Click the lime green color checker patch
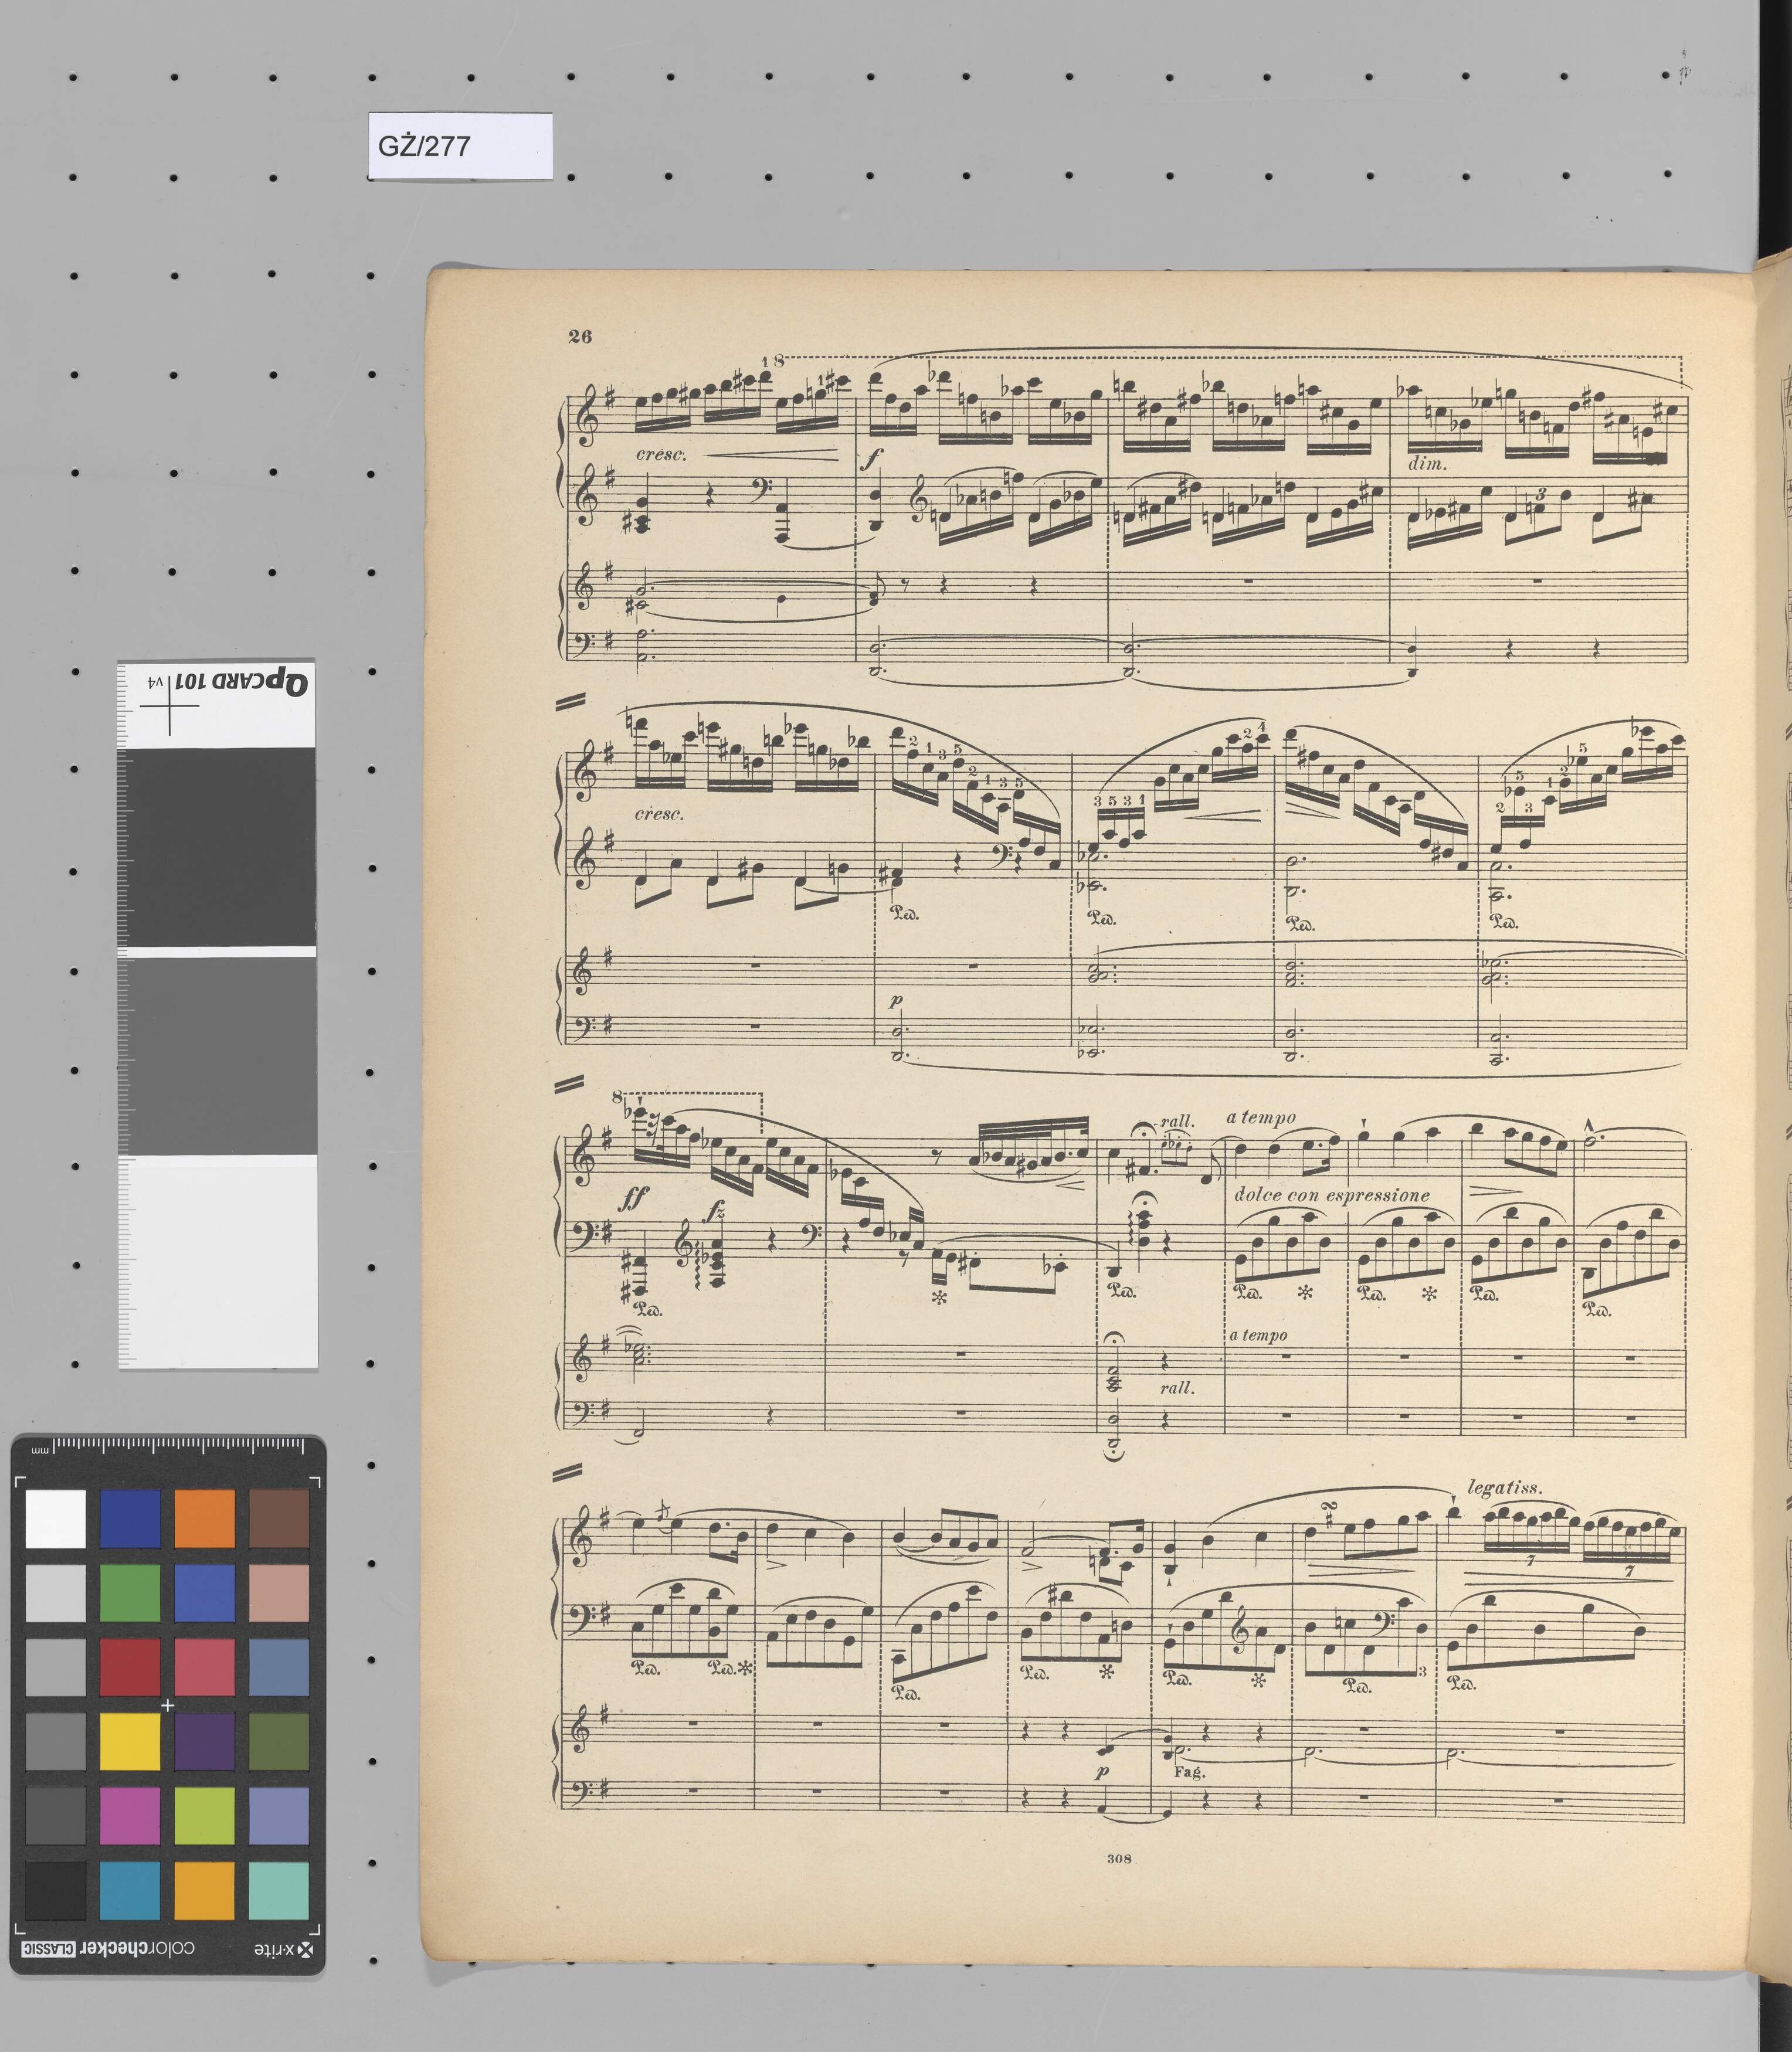This screenshot has width=1792, height=2052. tap(204, 1816)
